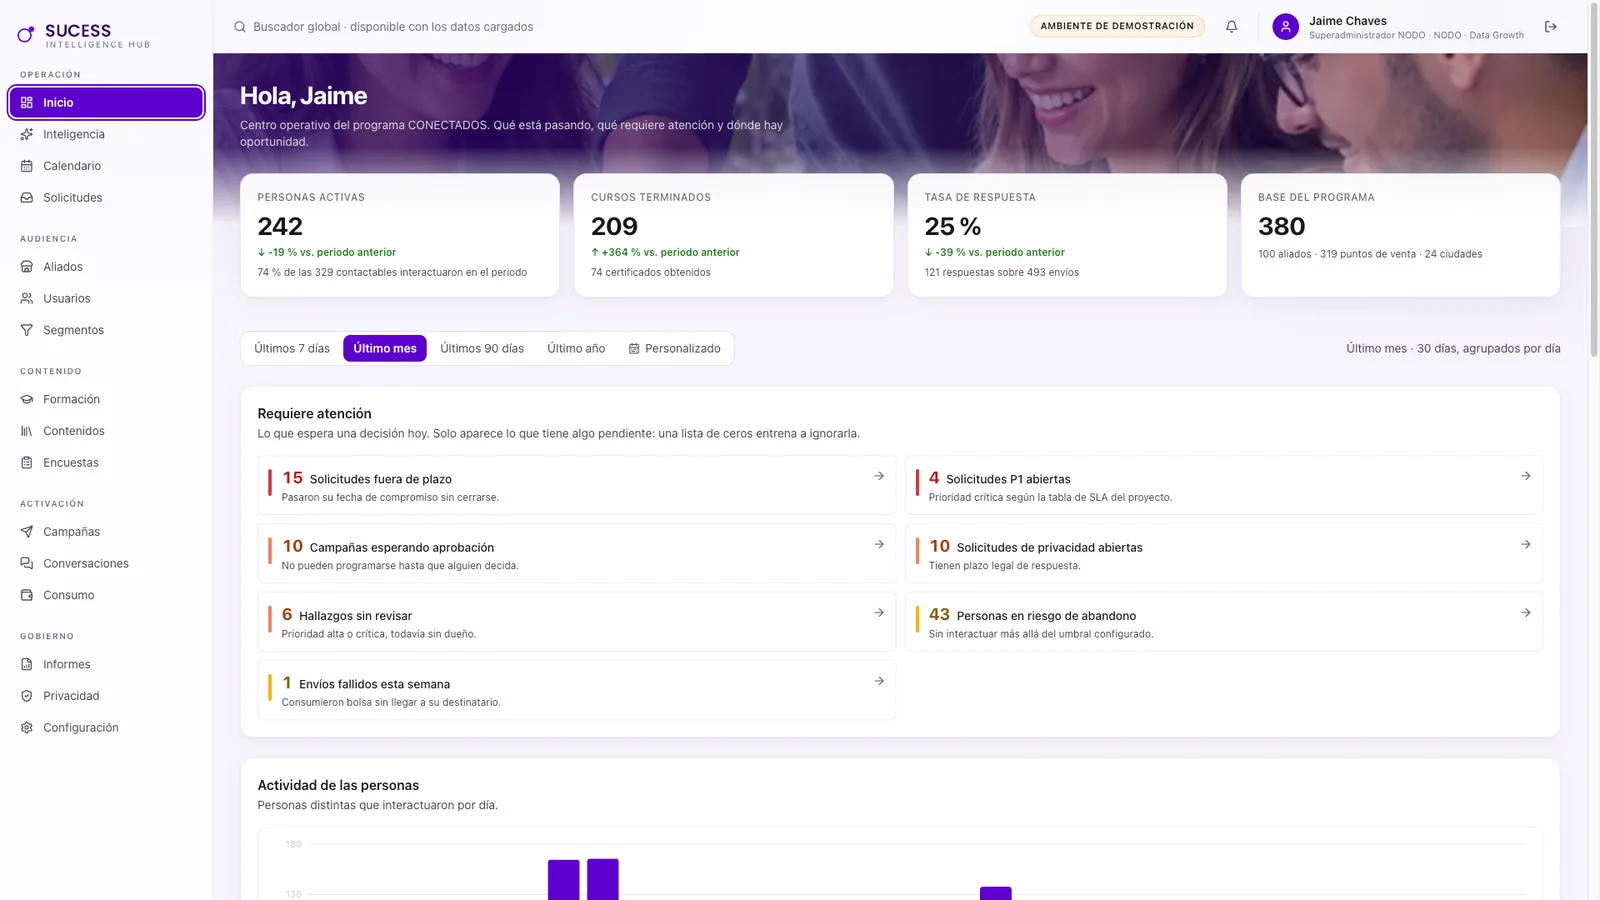Click the Solicitudes inbox icon

[27, 198]
